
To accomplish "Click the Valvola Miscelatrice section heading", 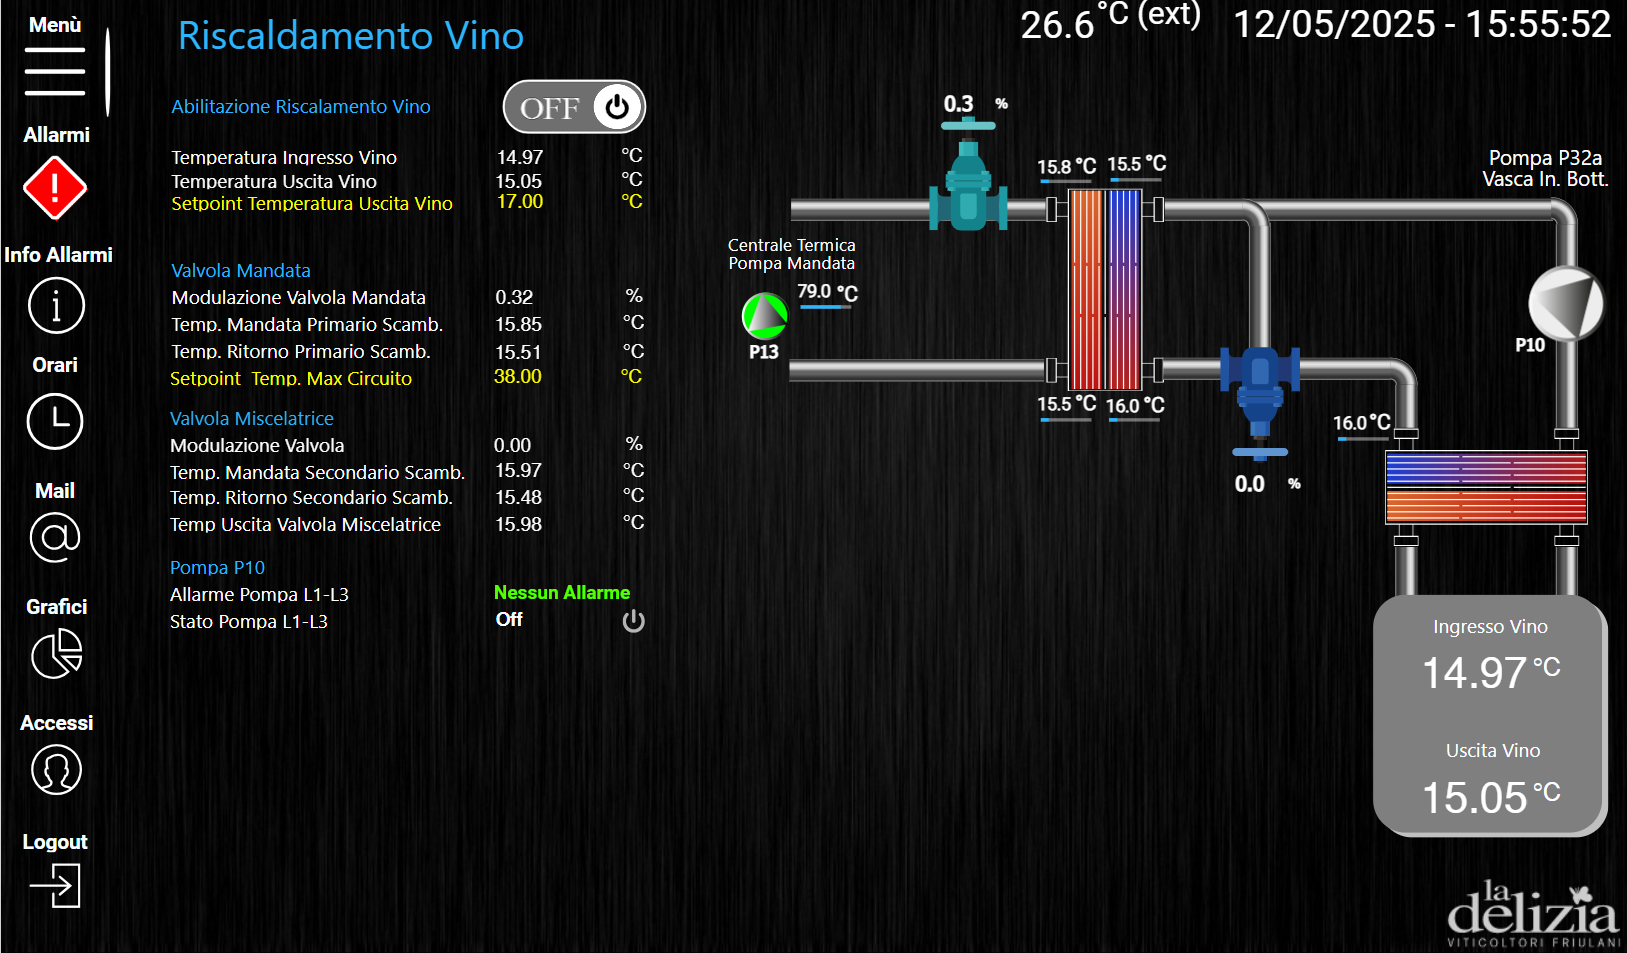I will pyautogui.click(x=252, y=419).
